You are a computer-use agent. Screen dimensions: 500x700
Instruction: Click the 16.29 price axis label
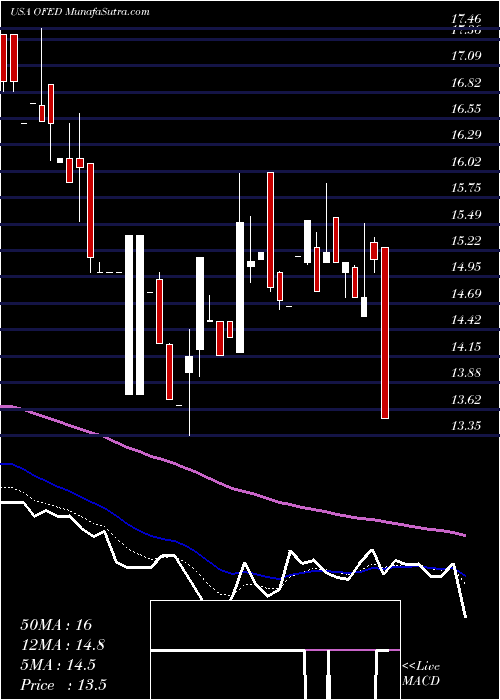point(466,135)
